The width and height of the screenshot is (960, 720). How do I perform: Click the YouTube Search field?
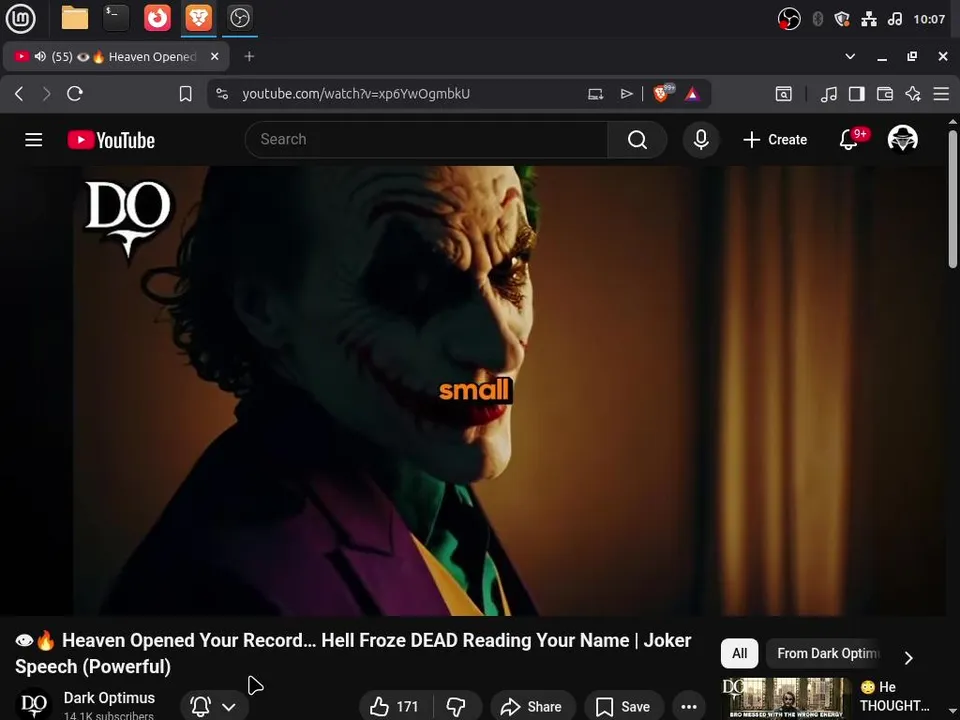coord(426,140)
